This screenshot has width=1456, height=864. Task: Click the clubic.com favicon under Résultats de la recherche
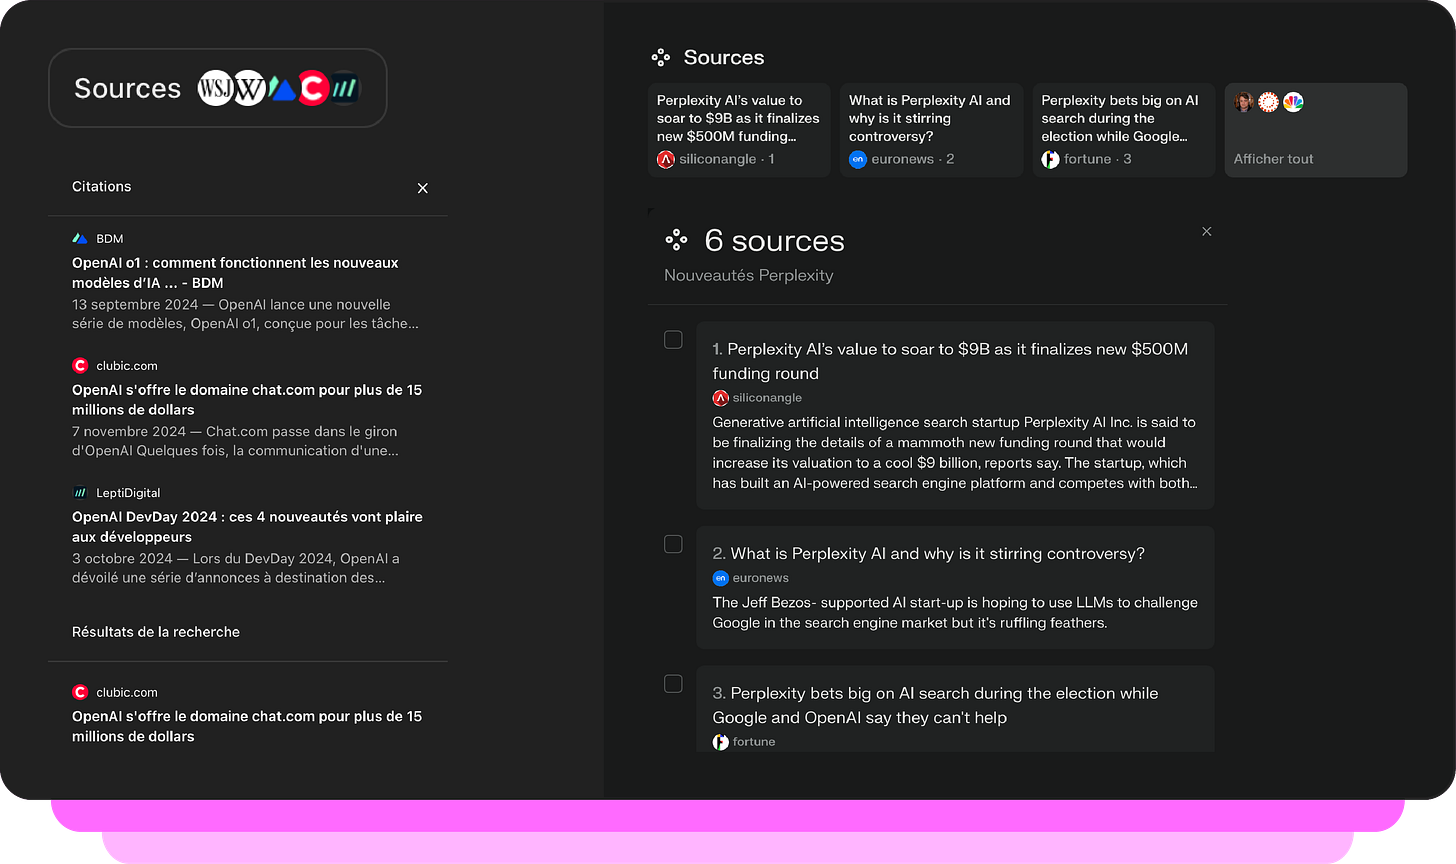pos(80,692)
